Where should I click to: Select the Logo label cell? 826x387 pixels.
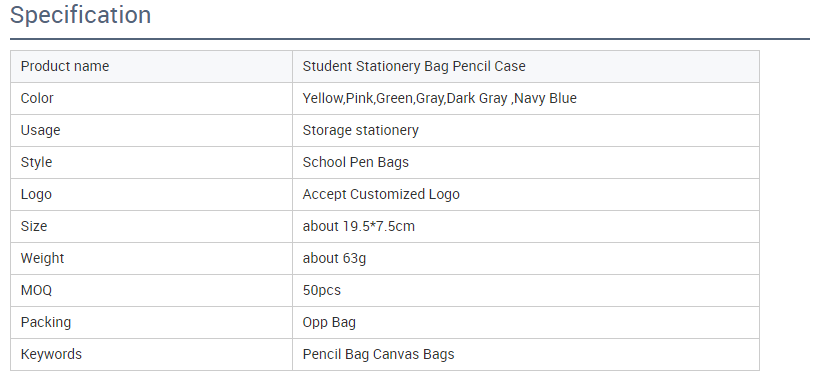pos(151,194)
